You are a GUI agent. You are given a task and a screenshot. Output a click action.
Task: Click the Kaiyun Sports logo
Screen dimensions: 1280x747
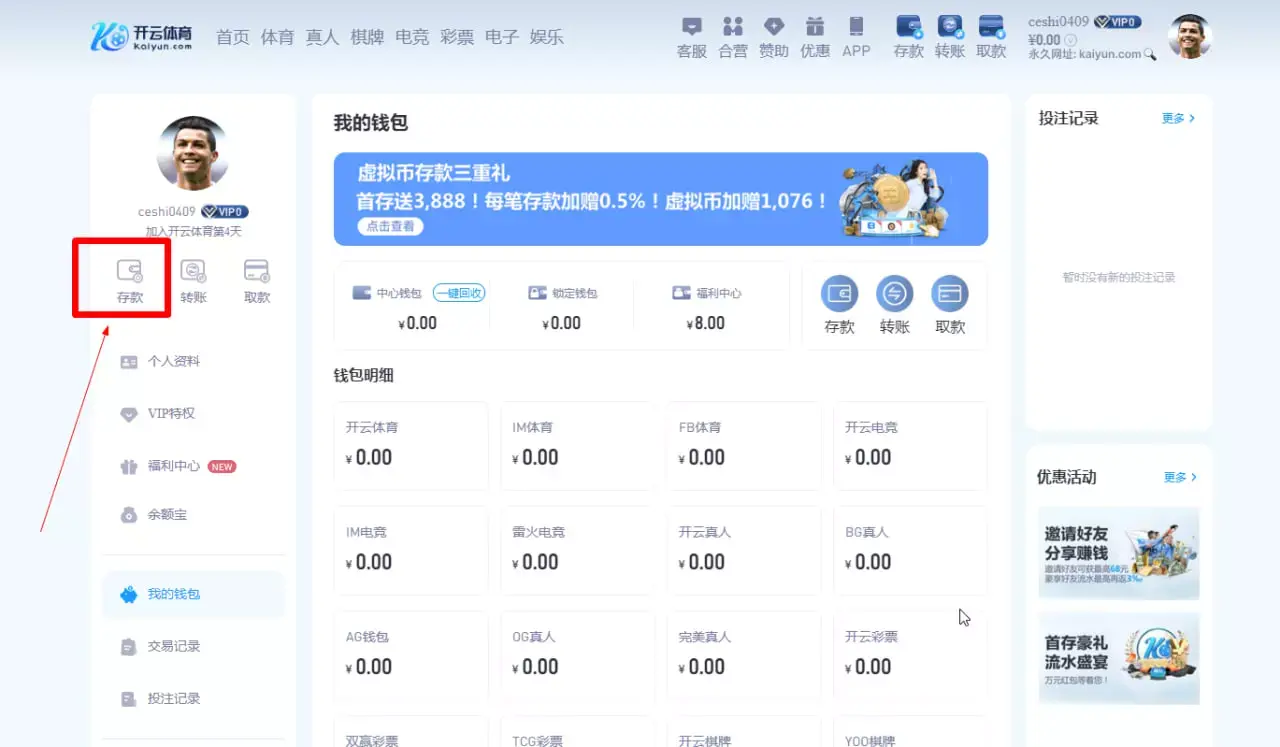[x=141, y=37]
